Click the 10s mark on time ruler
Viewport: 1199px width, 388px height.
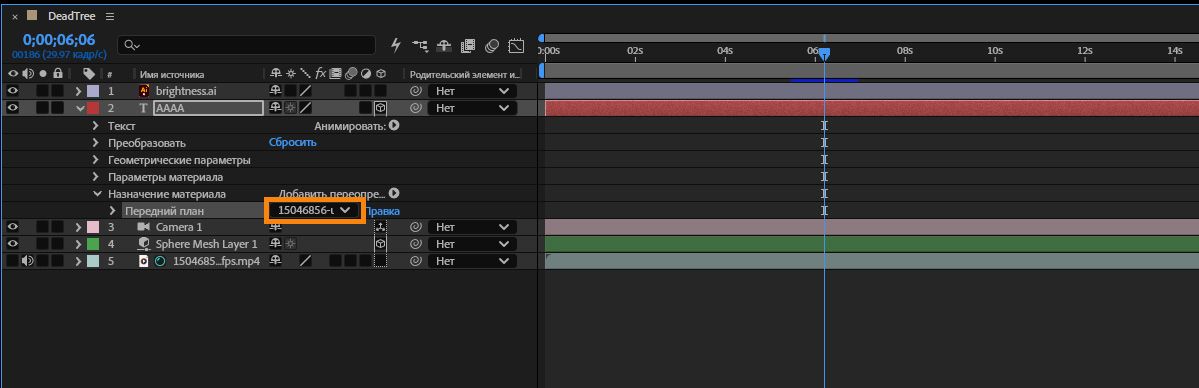click(x=994, y=51)
